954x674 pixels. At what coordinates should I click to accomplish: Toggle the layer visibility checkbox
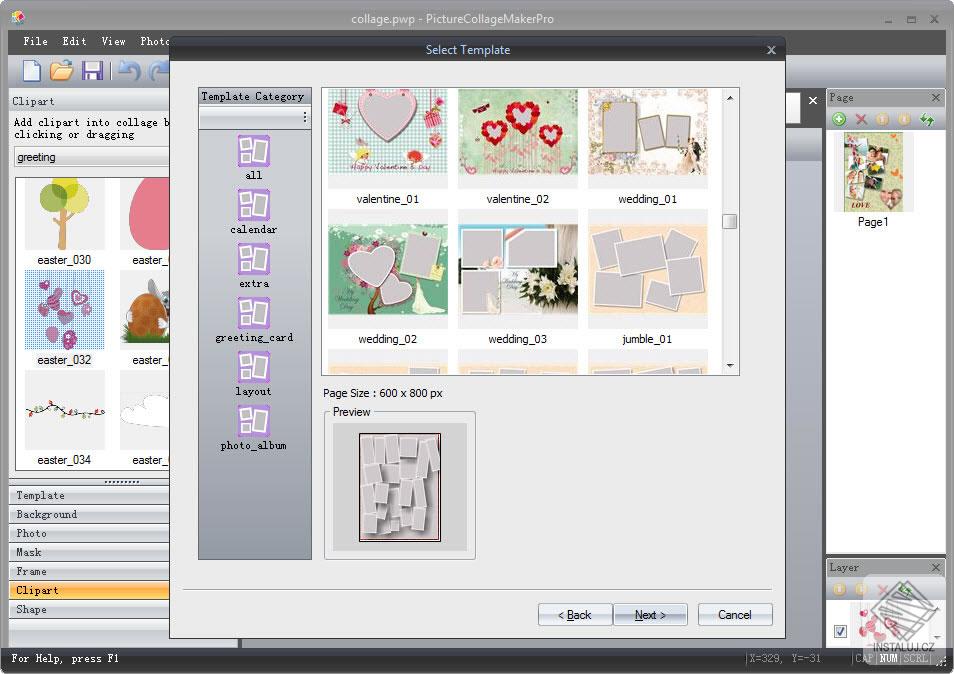(840, 631)
